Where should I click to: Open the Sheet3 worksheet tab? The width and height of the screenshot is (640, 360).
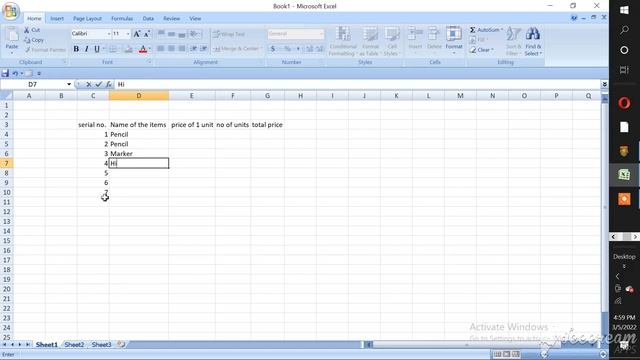(101, 345)
